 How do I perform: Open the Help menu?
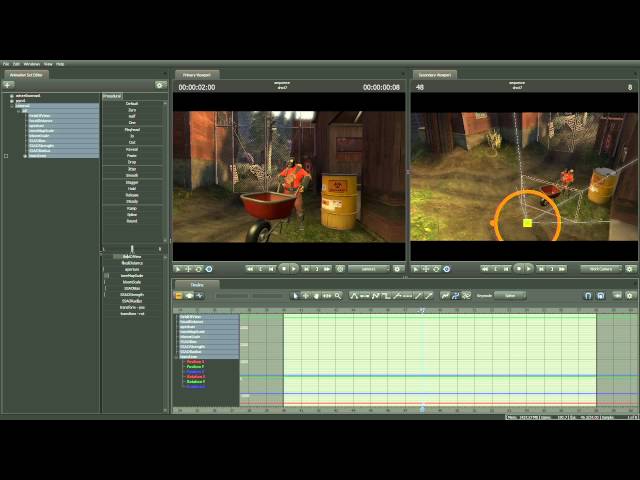tap(60, 64)
